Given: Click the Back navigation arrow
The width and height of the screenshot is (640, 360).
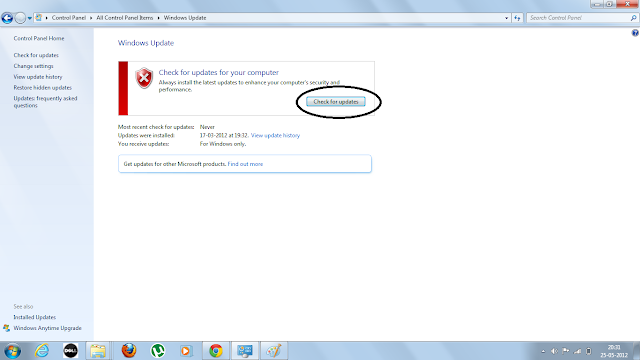Looking at the screenshot, I should click(7, 18).
